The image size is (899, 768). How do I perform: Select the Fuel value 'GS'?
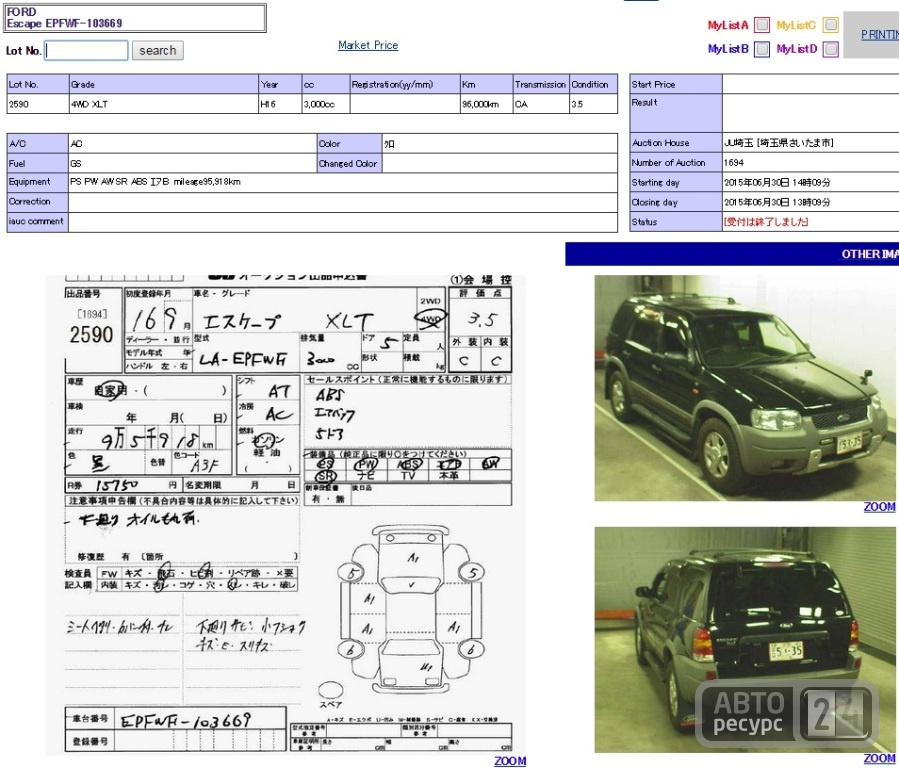click(76, 163)
